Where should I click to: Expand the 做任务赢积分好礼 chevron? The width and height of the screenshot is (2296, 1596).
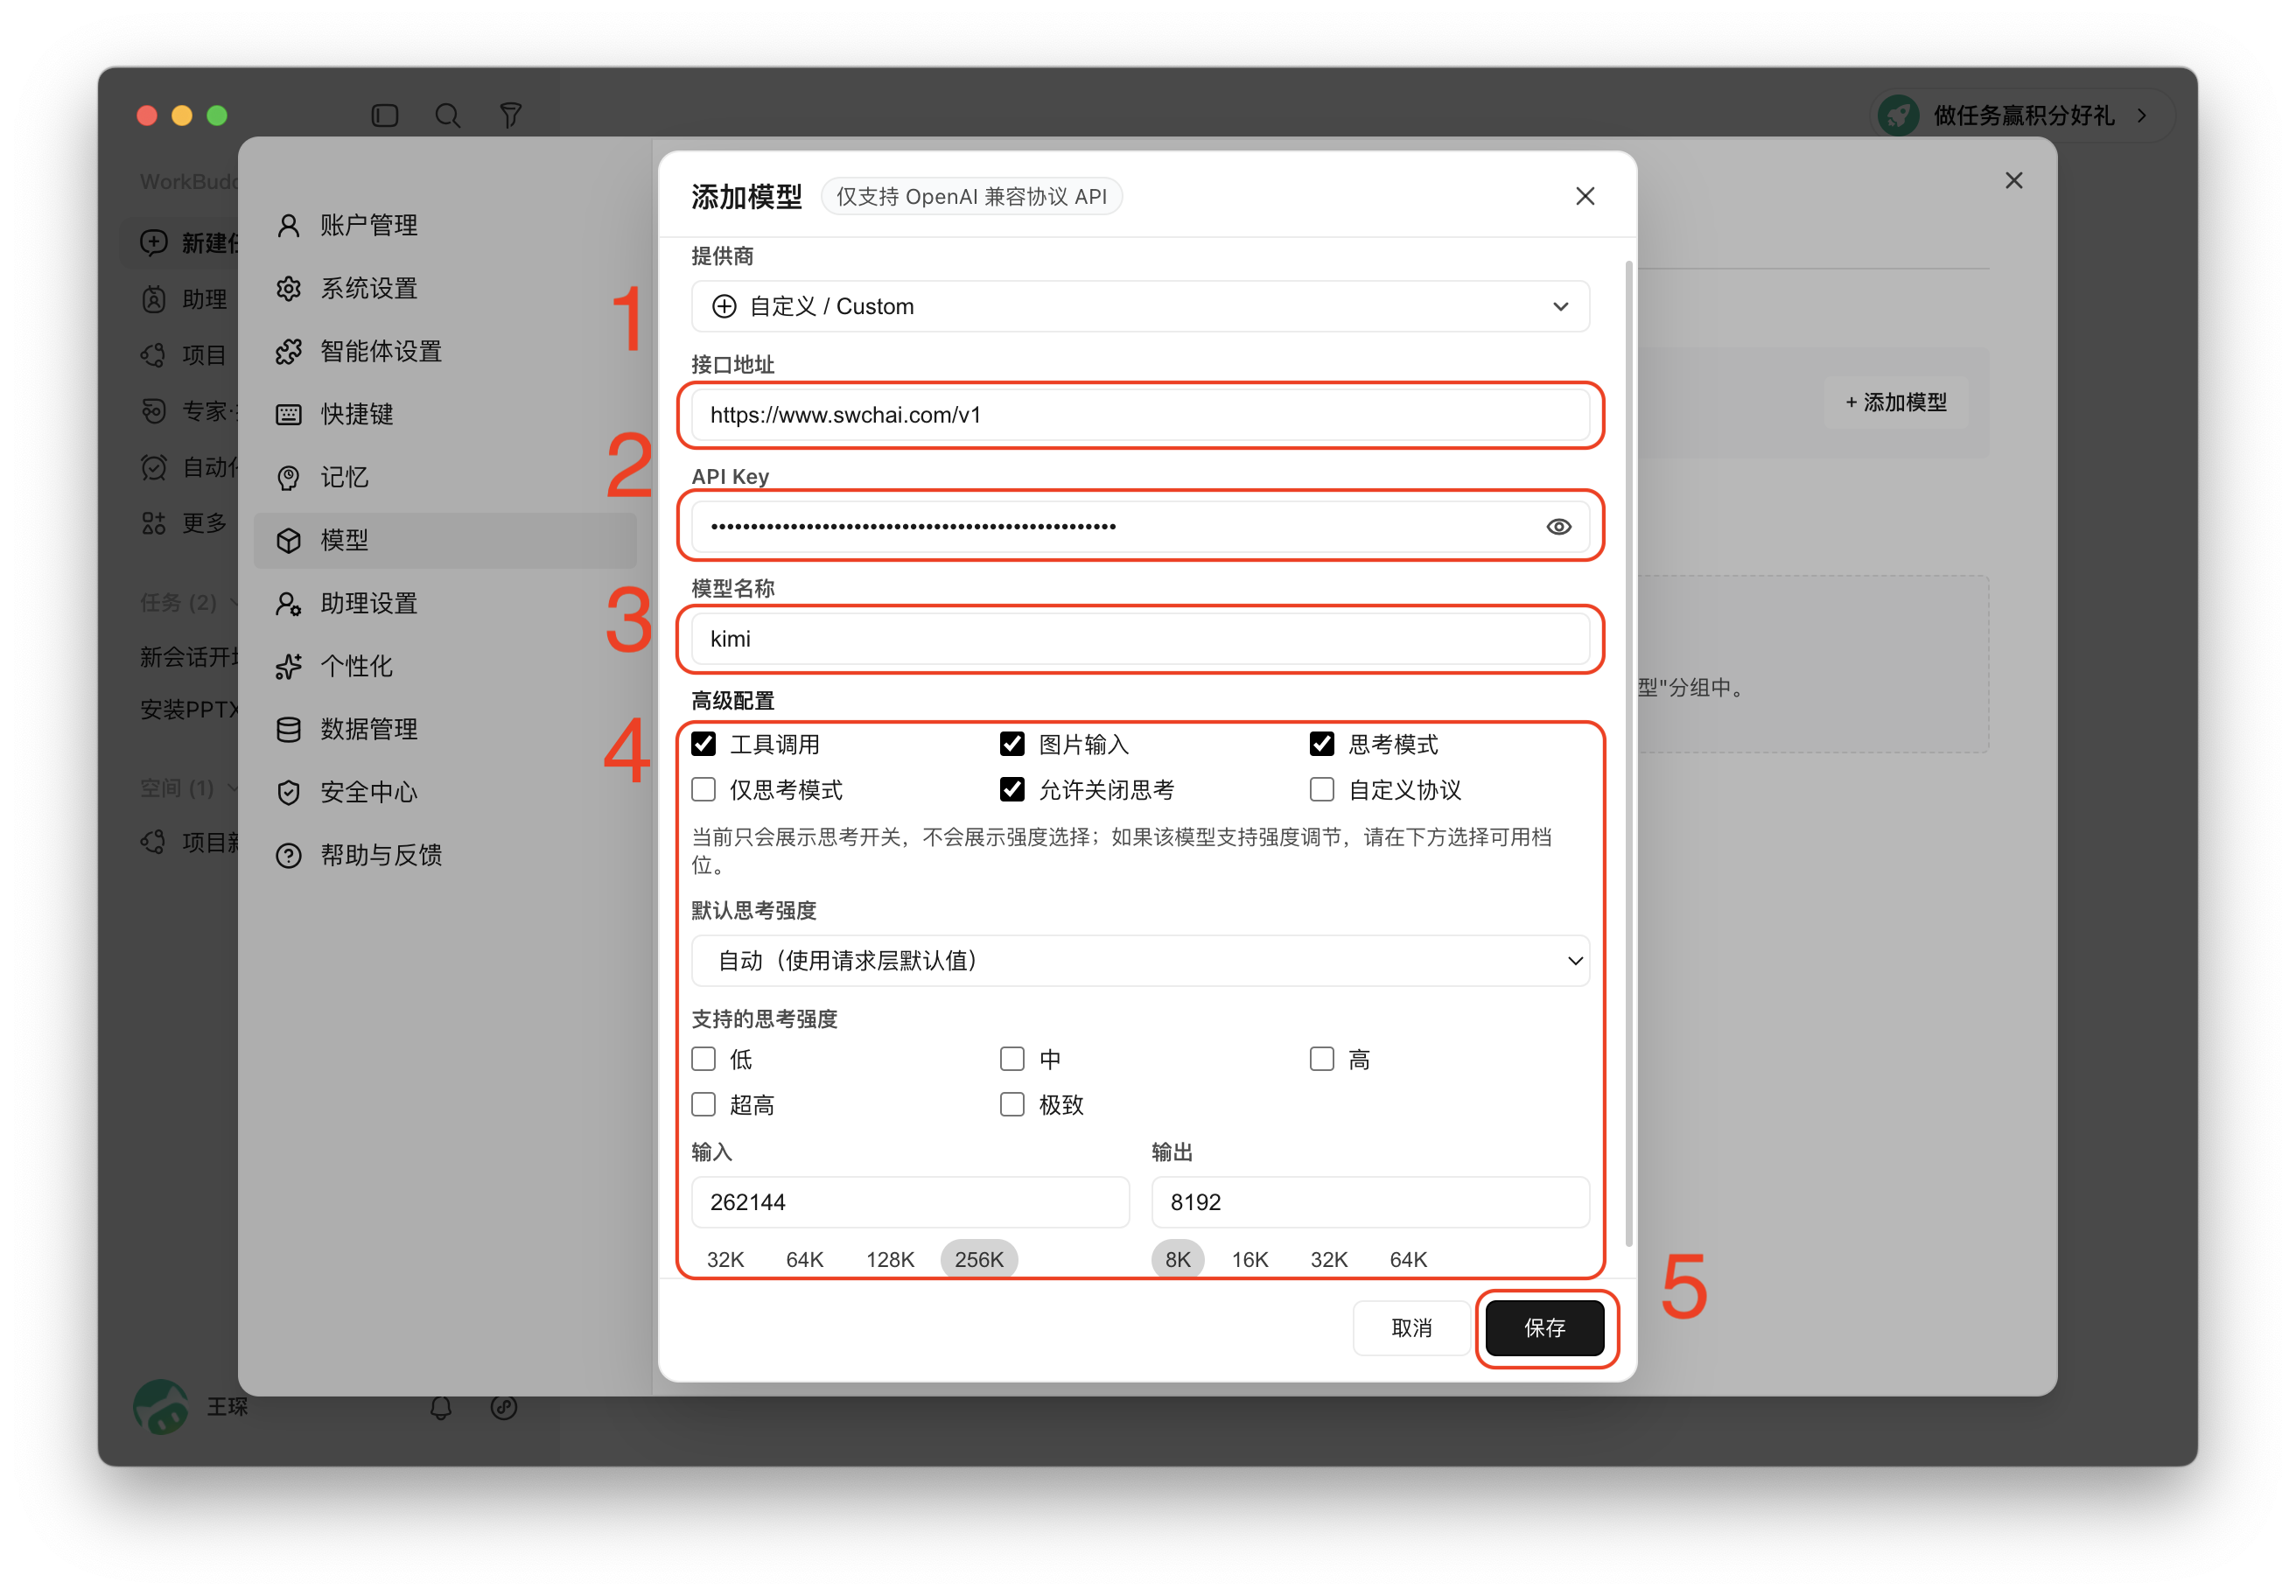click(x=2141, y=115)
